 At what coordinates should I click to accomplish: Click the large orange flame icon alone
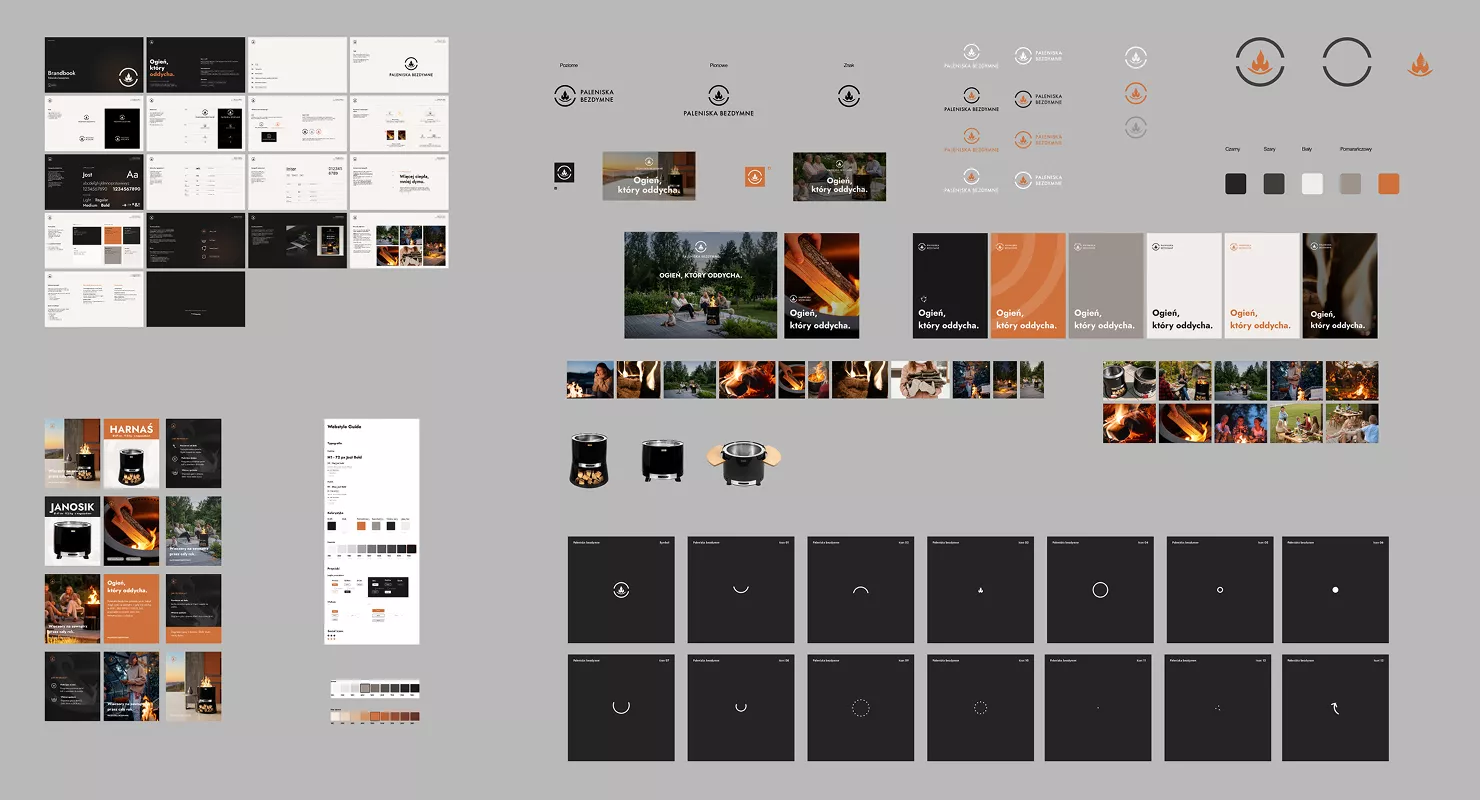tap(1419, 65)
